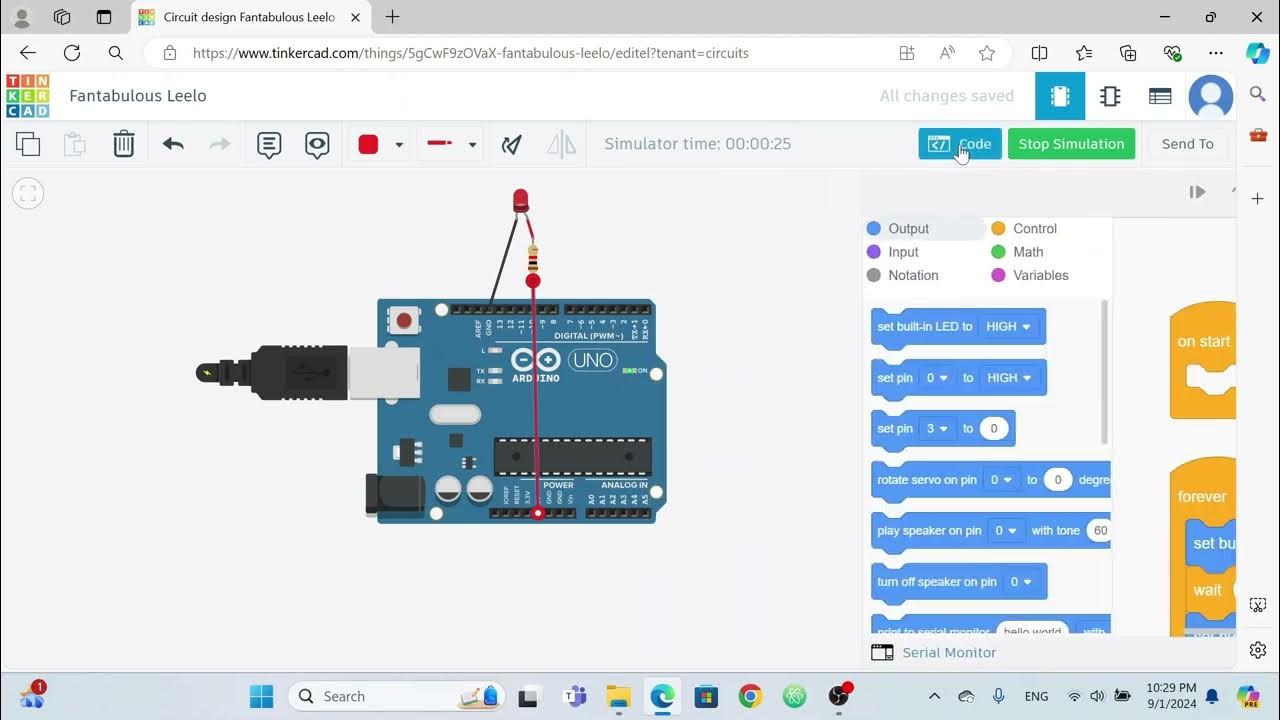Open pin dropdown in turn off speaker block
1280x720 pixels.
[1021, 582]
